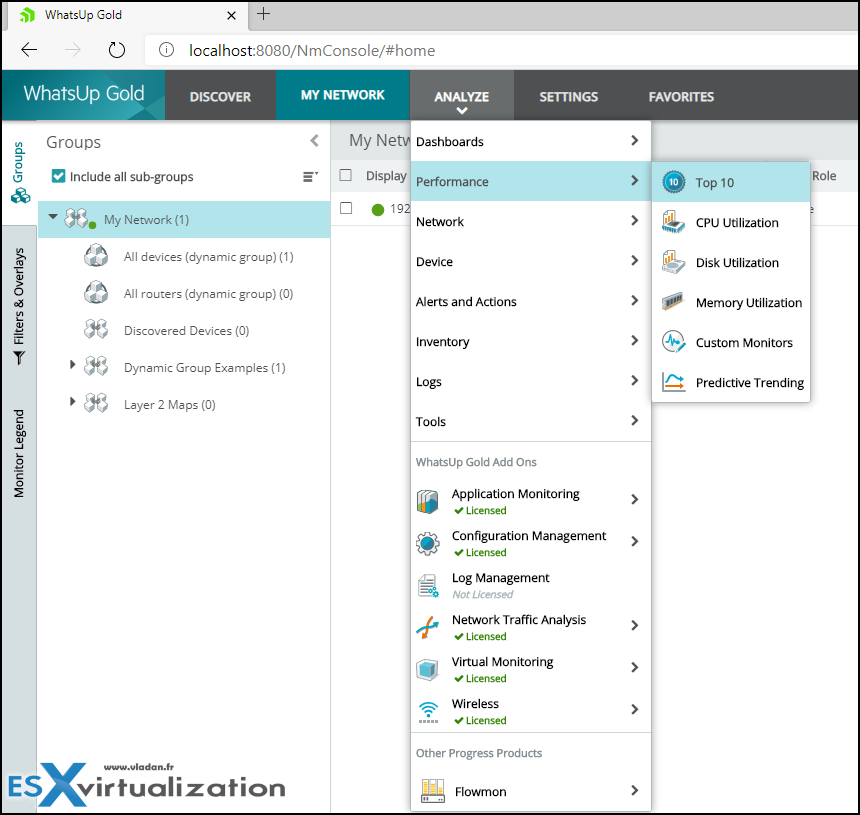Tick the select-all checkbox beside Display
Screen dimensions: 860x815
pyautogui.click(x=346, y=175)
